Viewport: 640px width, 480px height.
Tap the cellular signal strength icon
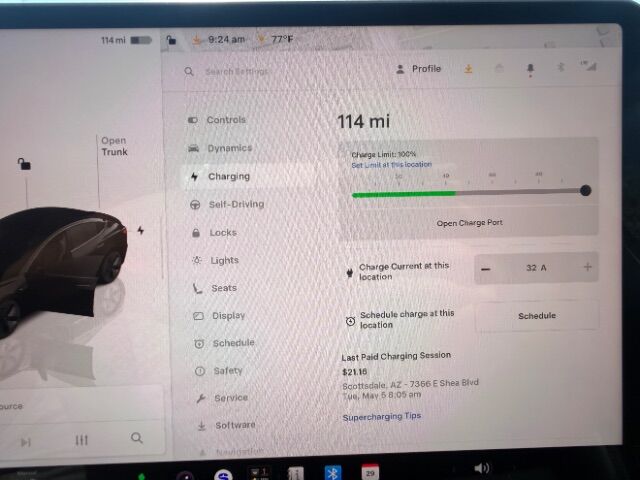(x=589, y=66)
